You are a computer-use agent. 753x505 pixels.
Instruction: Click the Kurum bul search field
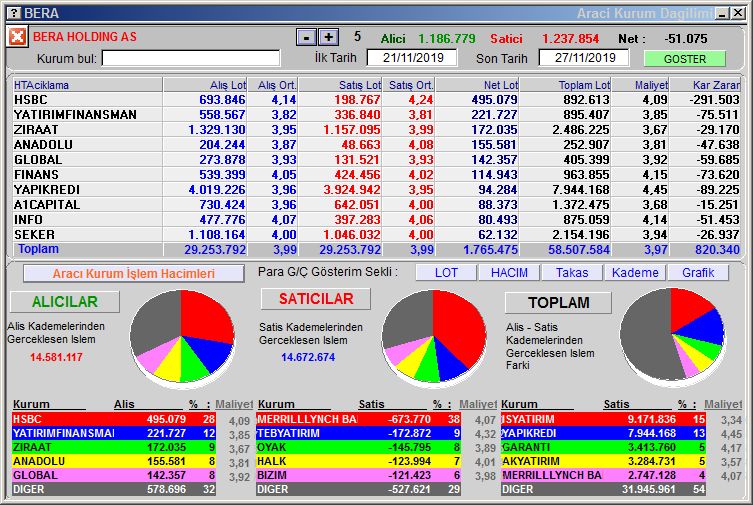pos(191,58)
